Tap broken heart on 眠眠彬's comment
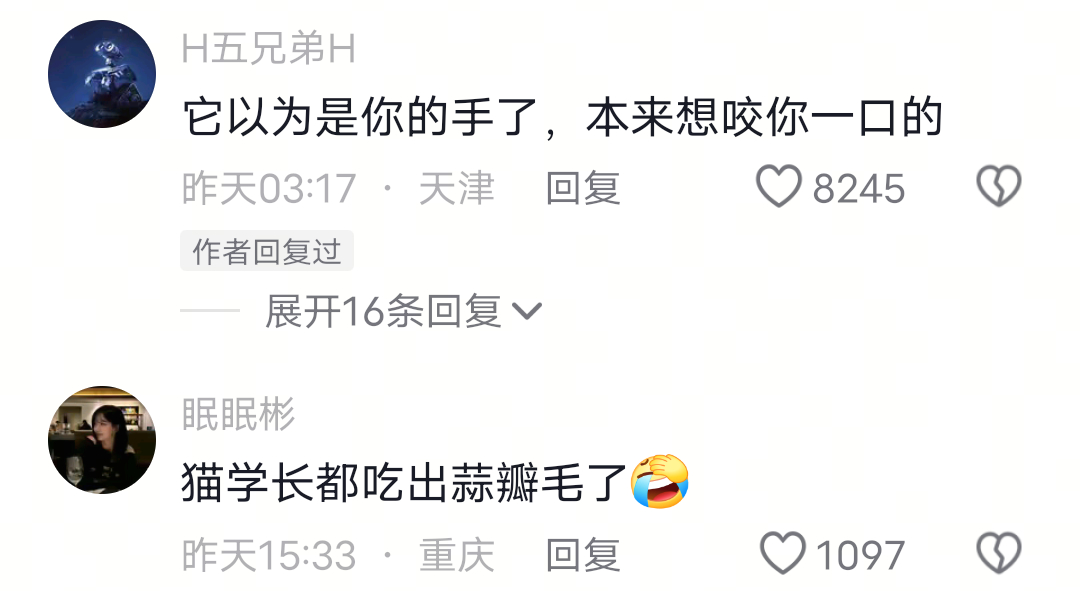Screen dimensions: 1080x591 click(999, 553)
